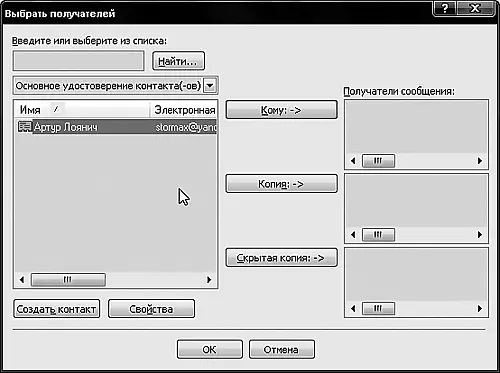Image resolution: width=500 pixels, height=373 pixels.
Task: Click left scroll arrow in contact list
Action: tap(22, 280)
